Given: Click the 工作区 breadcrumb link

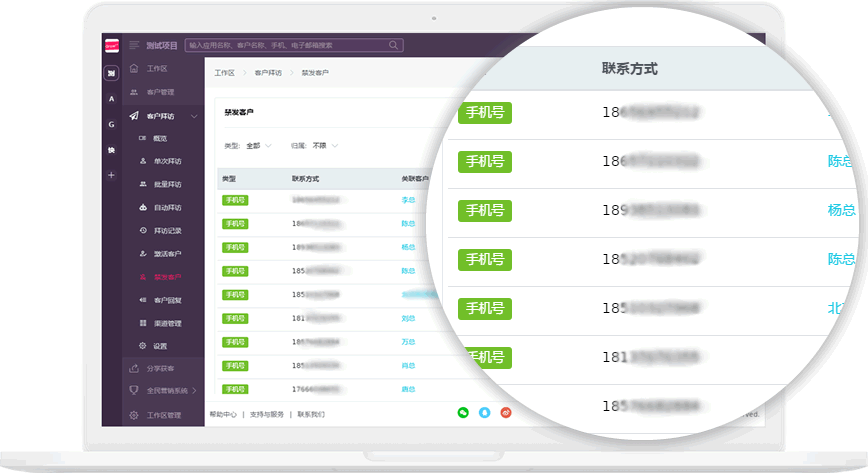Looking at the screenshot, I should [224, 73].
